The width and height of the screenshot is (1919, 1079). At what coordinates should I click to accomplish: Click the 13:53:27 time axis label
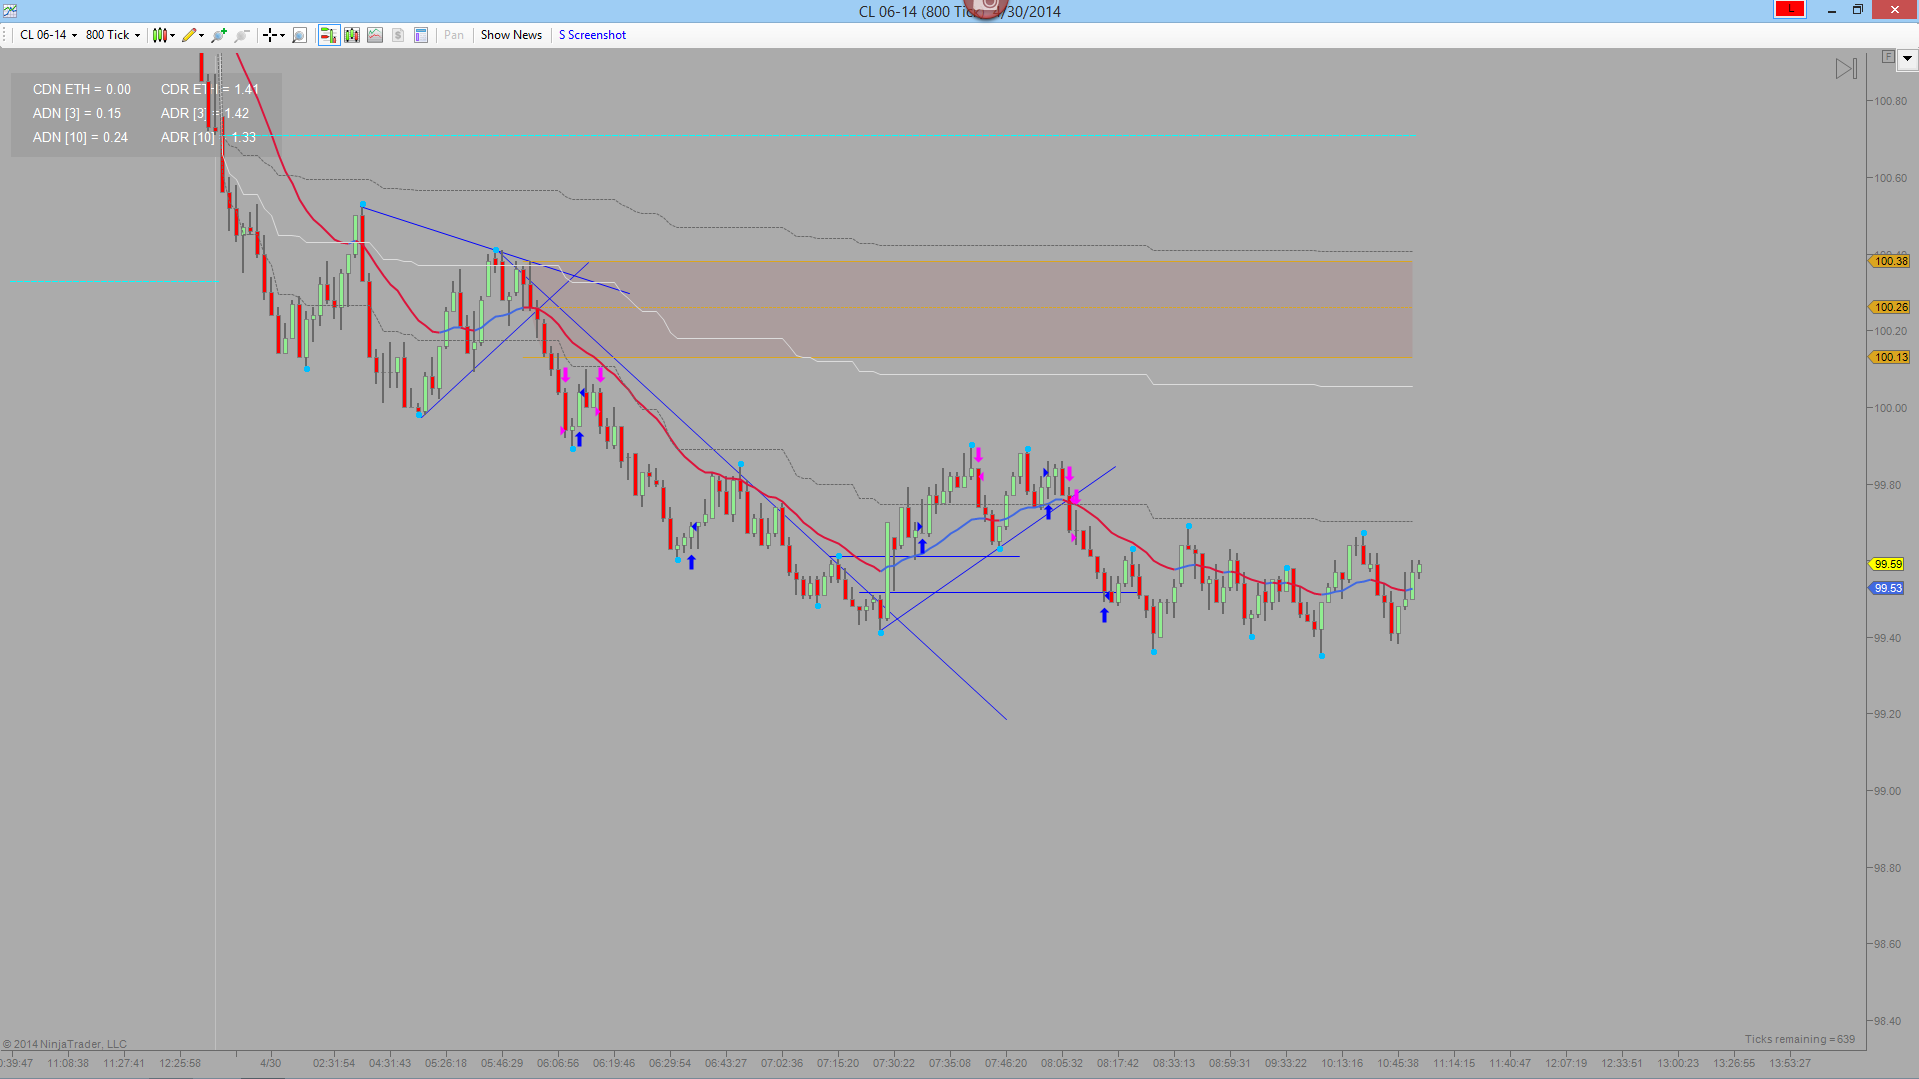[1789, 1063]
